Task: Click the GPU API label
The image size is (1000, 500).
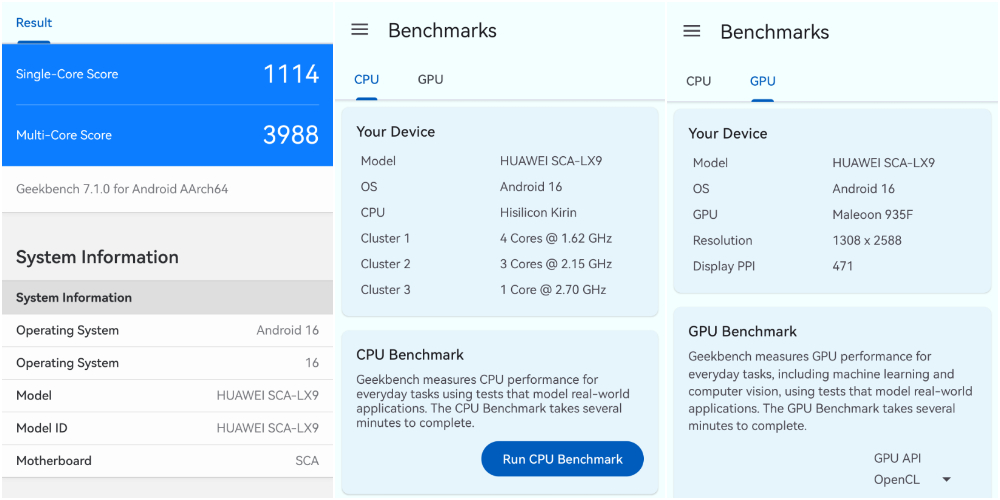Action: coord(897,458)
